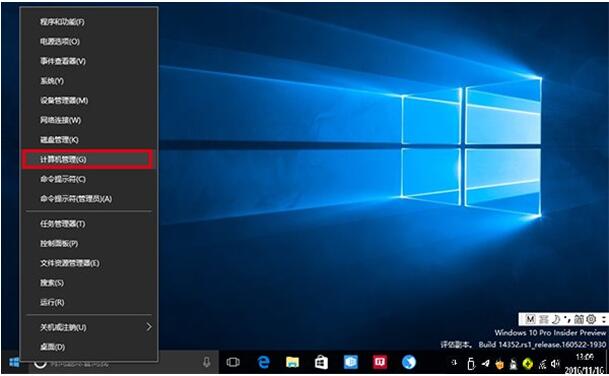Choose 运行(R) menu entry

[x=89, y=302]
